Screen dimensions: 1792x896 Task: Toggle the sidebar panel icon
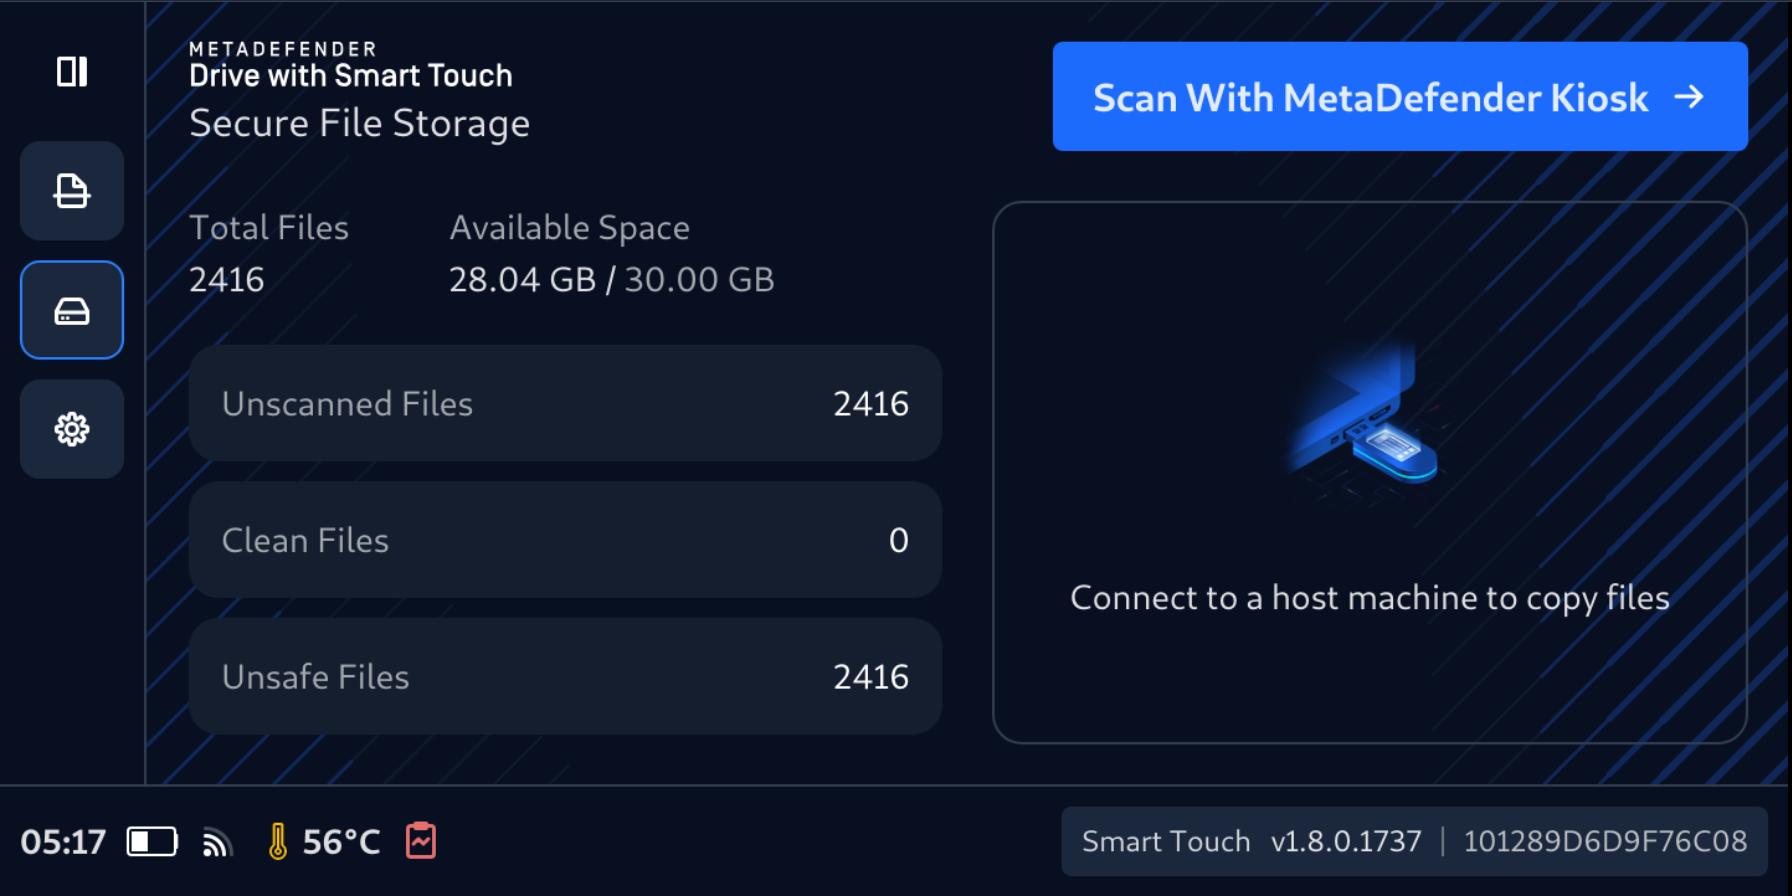pyautogui.click(x=72, y=72)
